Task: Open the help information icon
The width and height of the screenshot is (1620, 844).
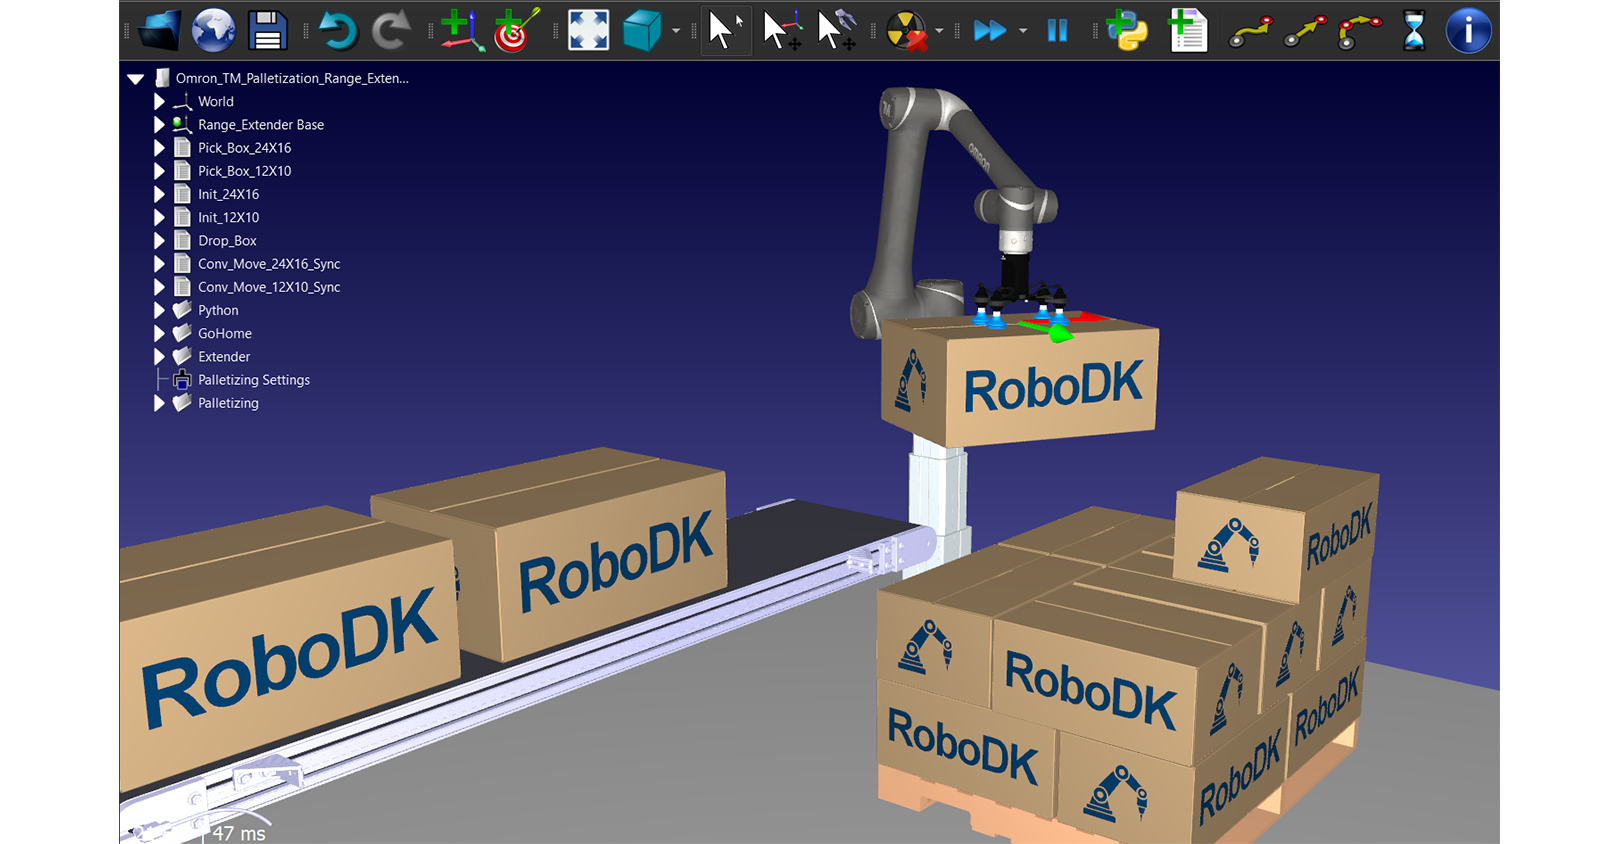Action: (1468, 31)
